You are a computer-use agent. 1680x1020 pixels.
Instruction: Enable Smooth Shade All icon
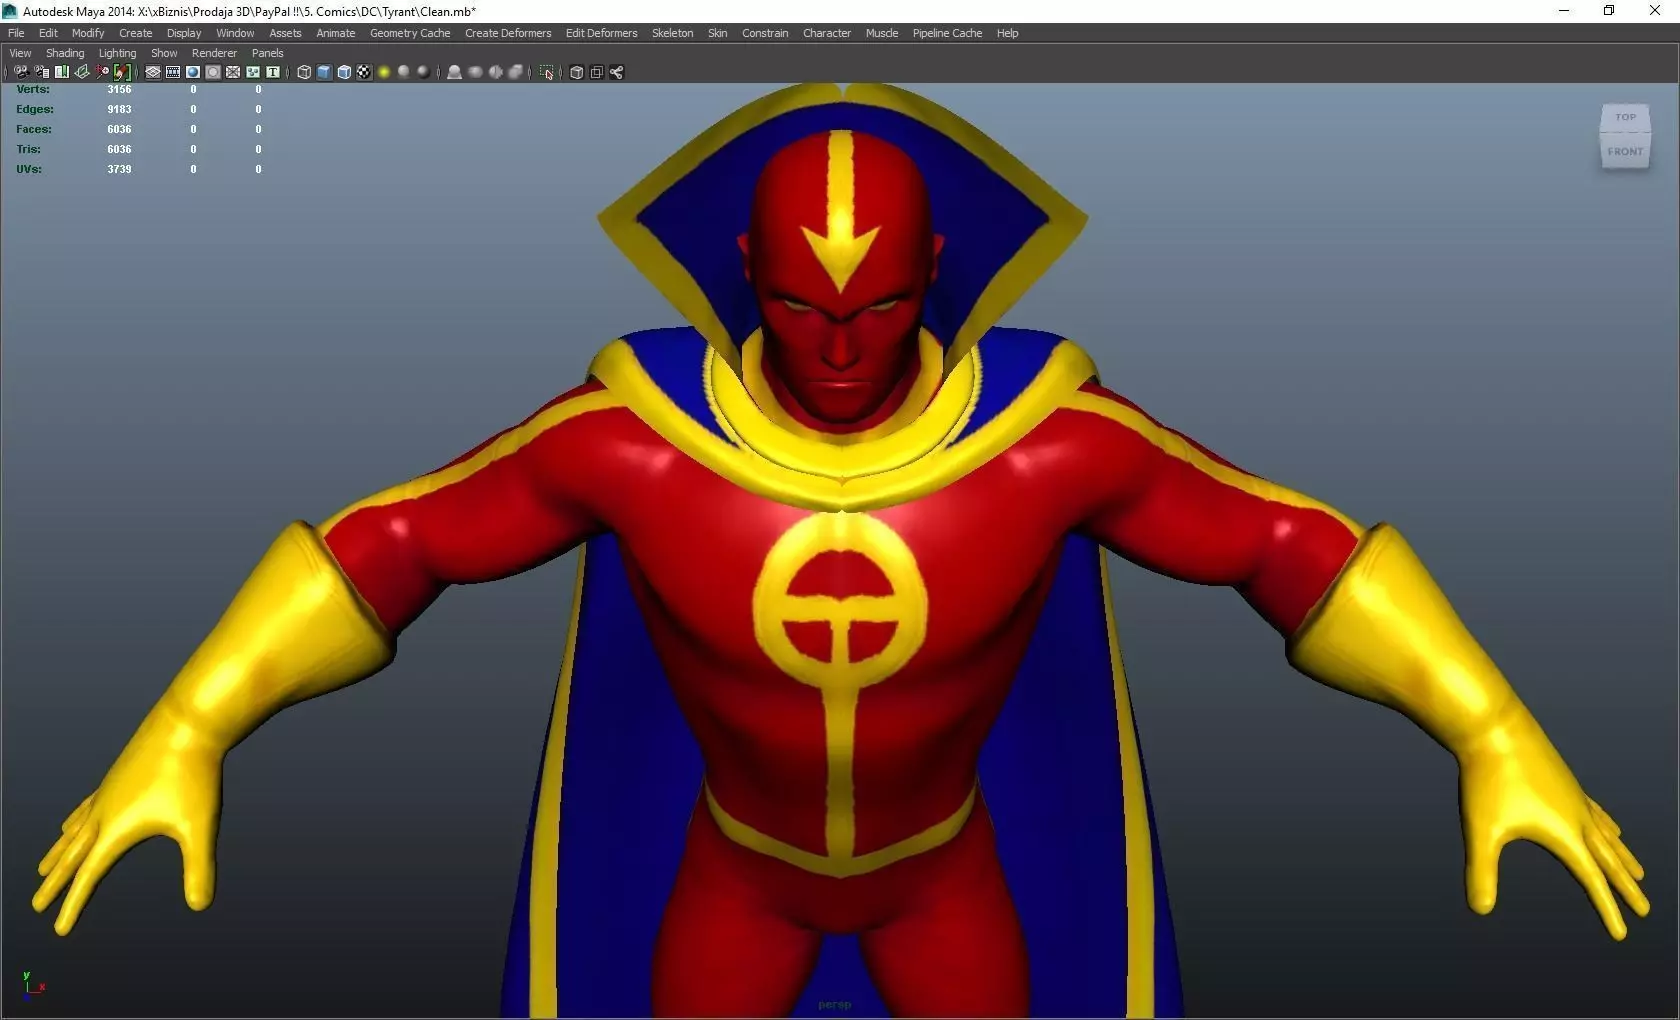pos(324,72)
